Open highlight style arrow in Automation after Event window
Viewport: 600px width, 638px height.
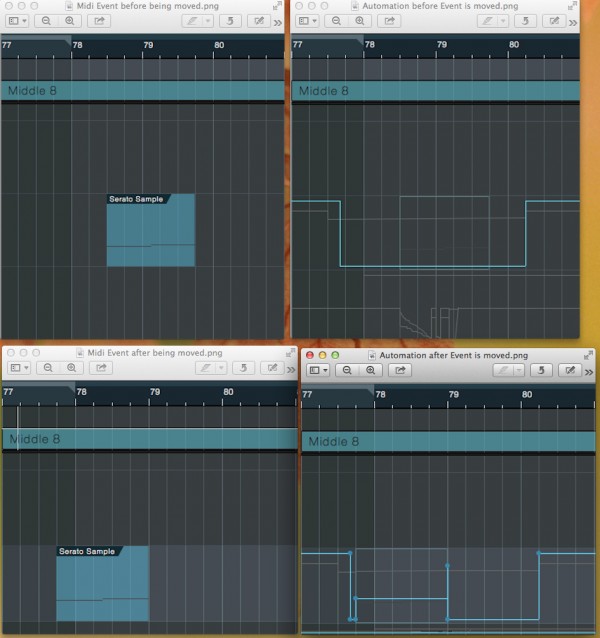(519, 370)
